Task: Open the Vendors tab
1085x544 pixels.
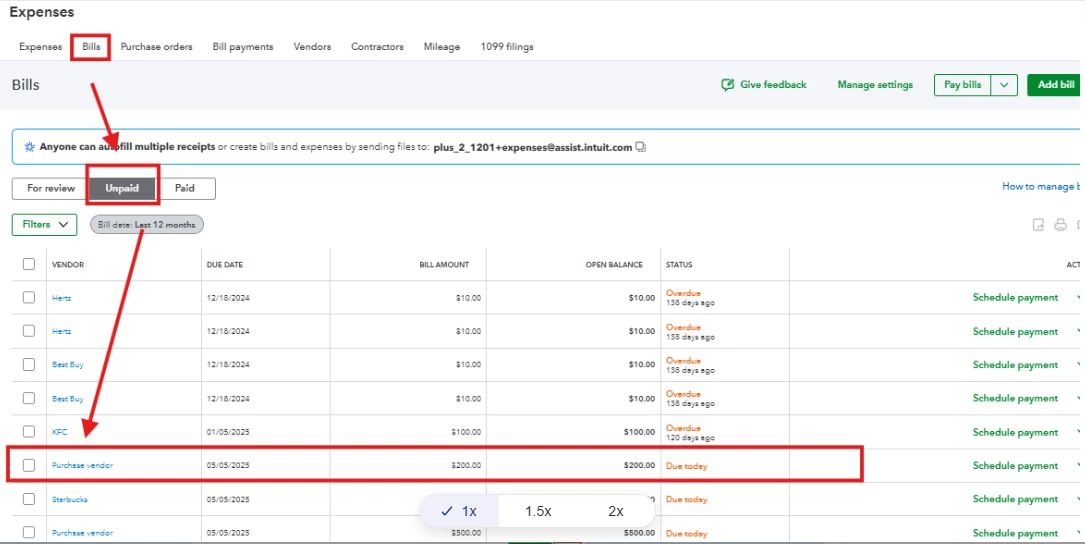Action: click(x=312, y=47)
